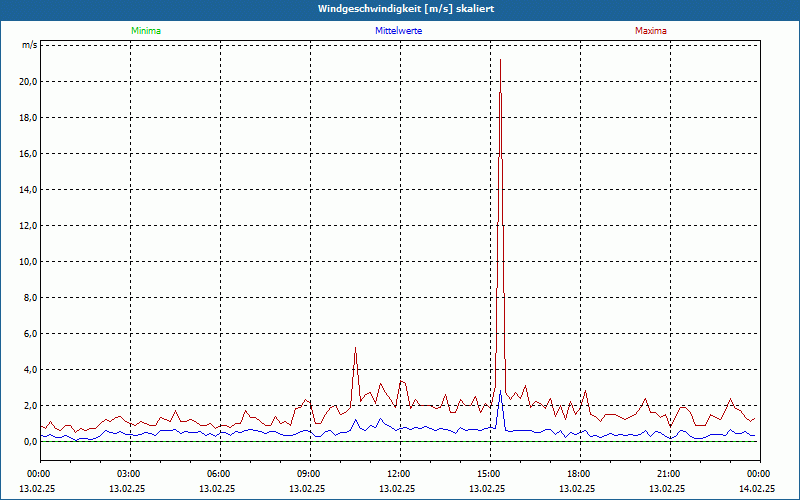Click the 14.02.25 date label
Viewport: 800px width, 500px height.
(757, 488)
